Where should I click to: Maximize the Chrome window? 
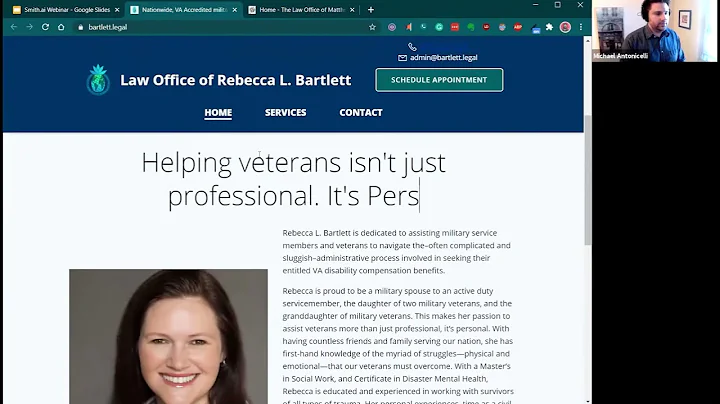[557, 5]
